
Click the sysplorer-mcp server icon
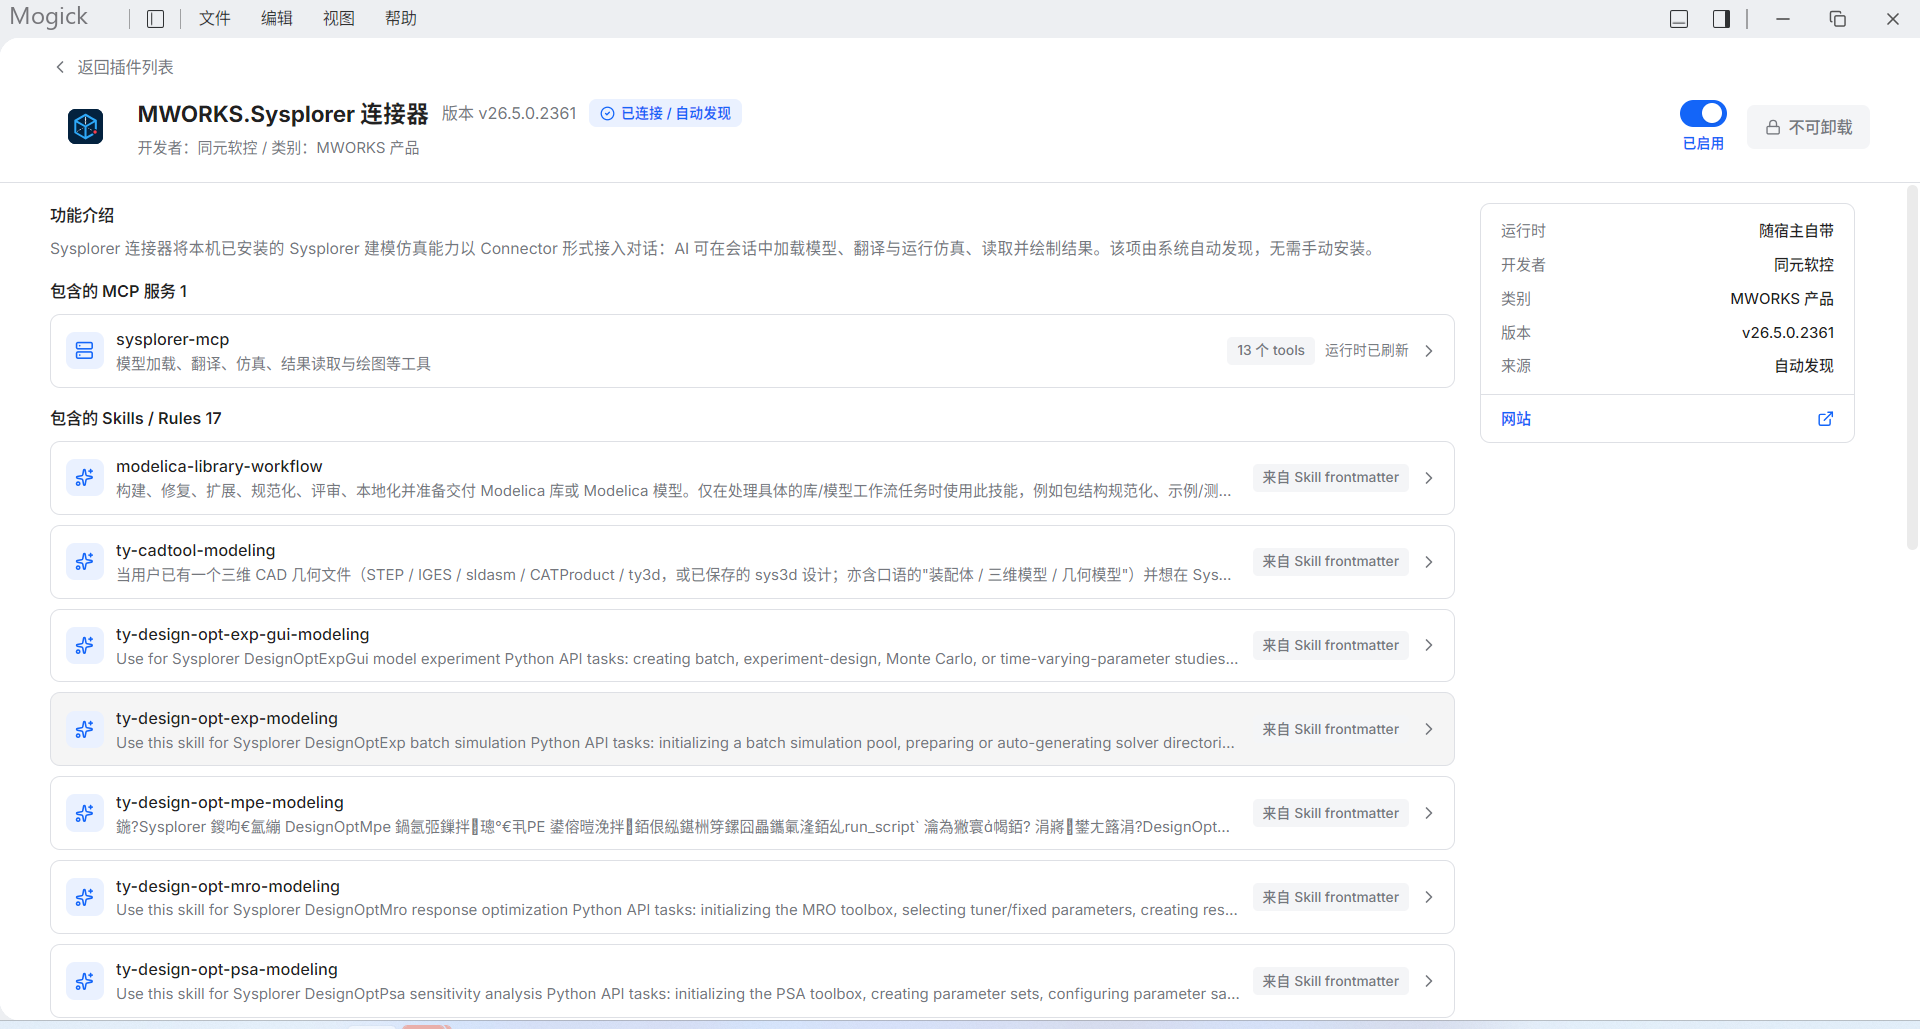(85, 351)
